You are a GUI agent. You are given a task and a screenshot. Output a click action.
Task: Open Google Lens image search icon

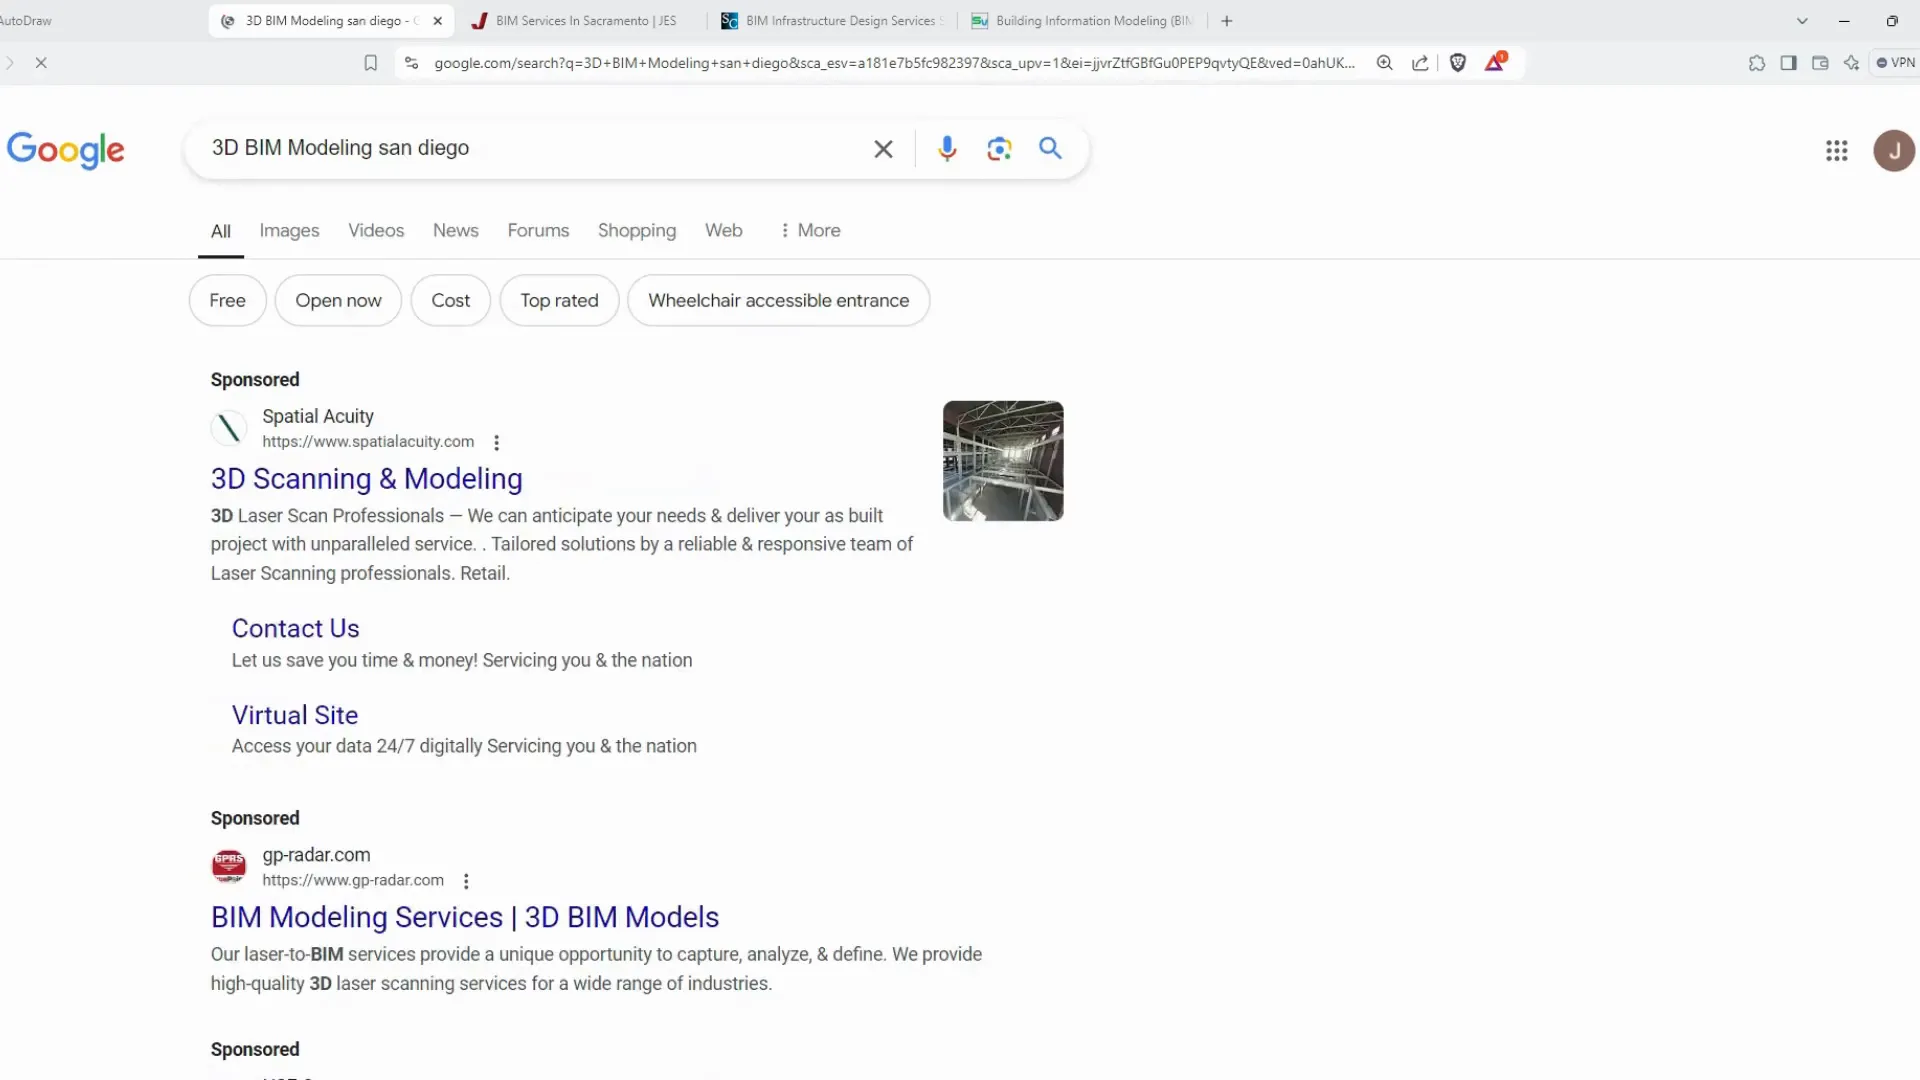pos(999,149)
